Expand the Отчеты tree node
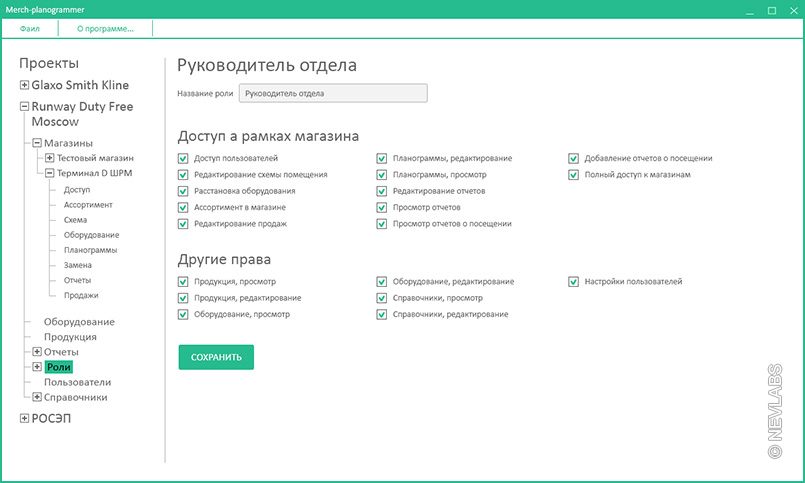This screenshot has height=483, width=805. tap(37, 352)
